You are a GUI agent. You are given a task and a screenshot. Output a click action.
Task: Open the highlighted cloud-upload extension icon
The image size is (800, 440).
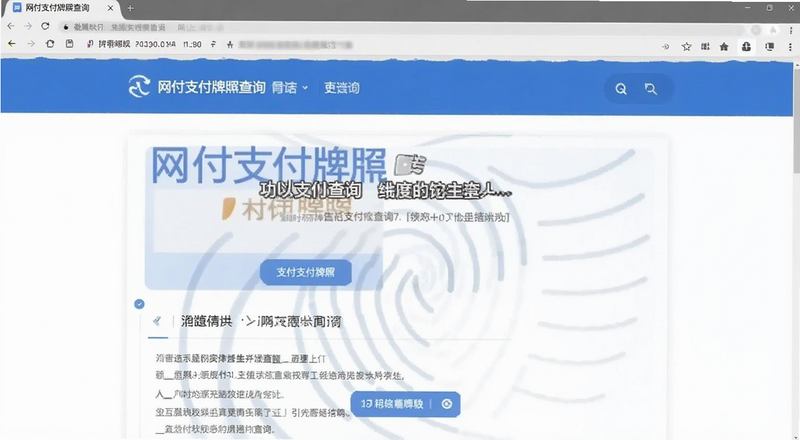pyautogui.click(x=746, y=47)
